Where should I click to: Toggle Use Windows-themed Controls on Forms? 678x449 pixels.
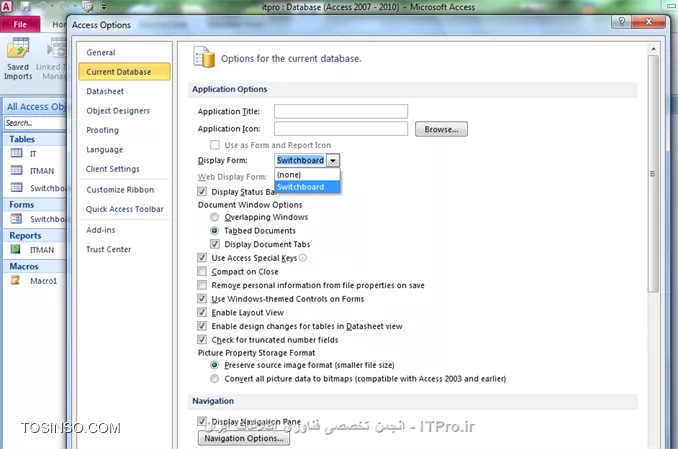point(202,298)
